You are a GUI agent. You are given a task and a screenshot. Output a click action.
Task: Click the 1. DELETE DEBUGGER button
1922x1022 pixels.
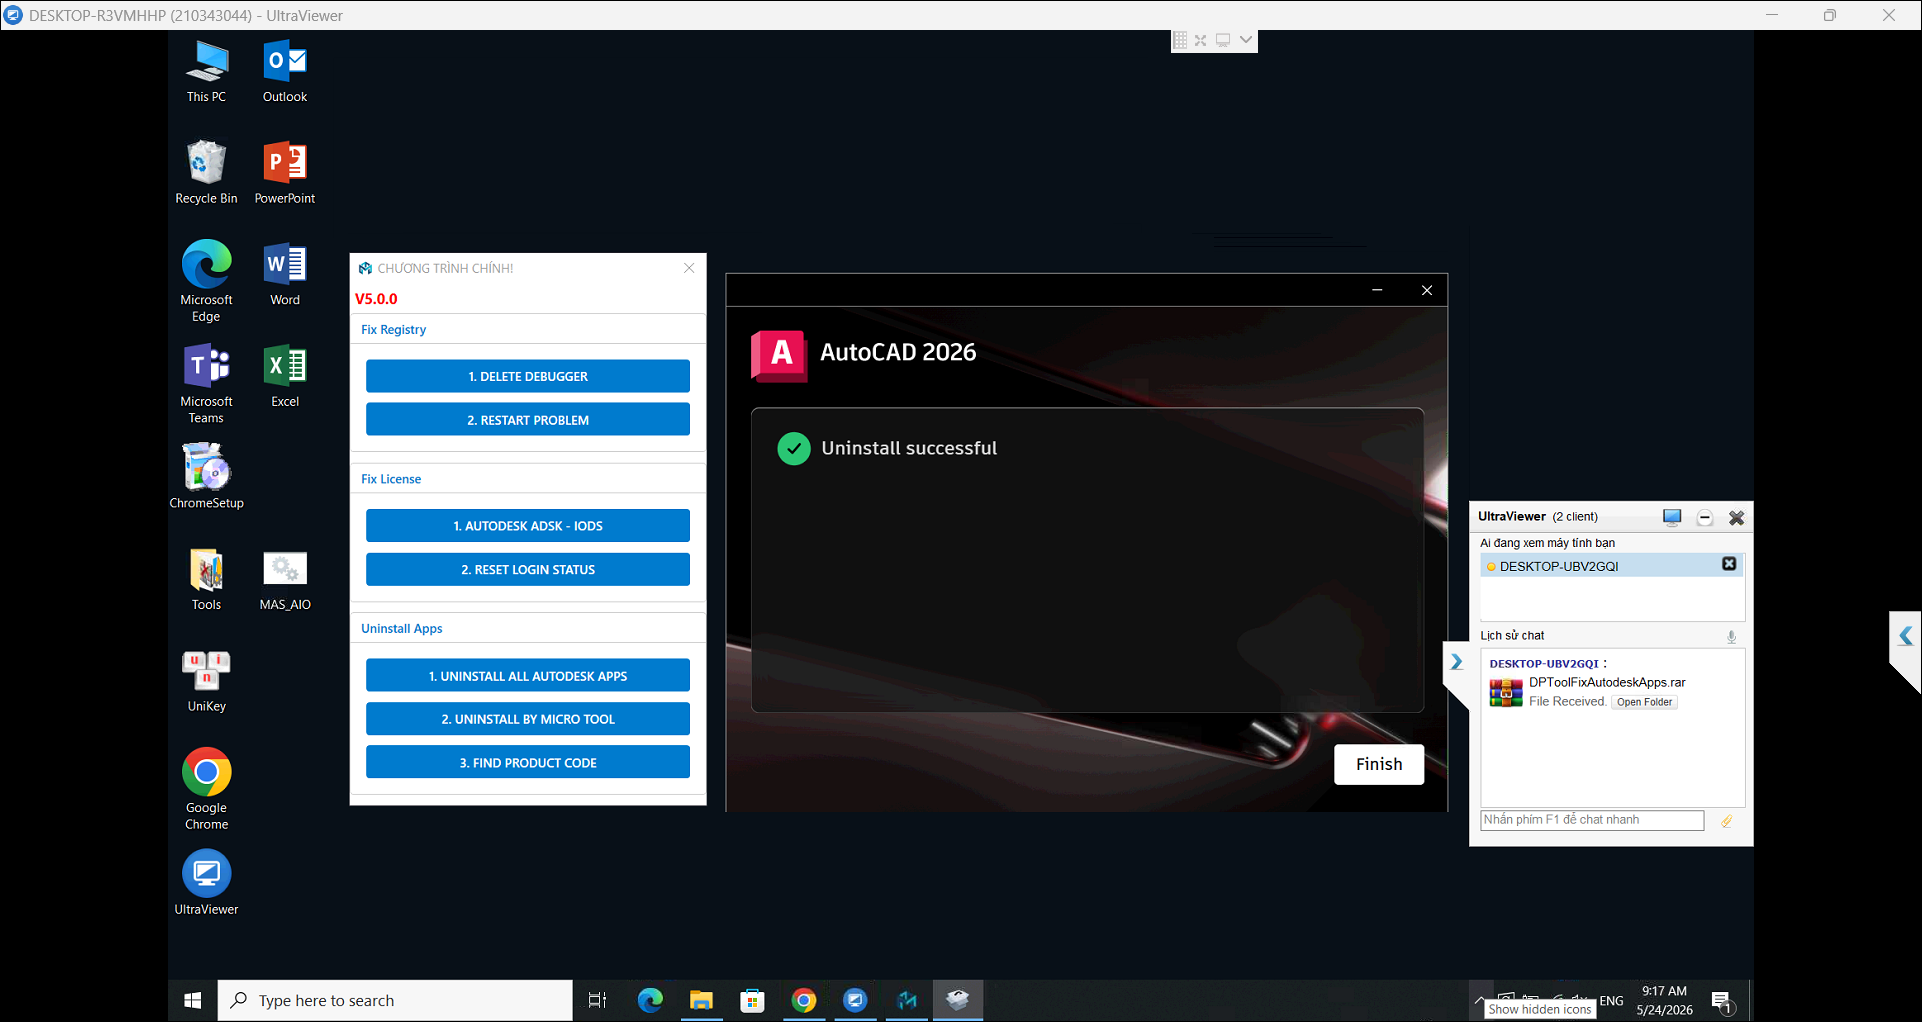click(528, 376)
